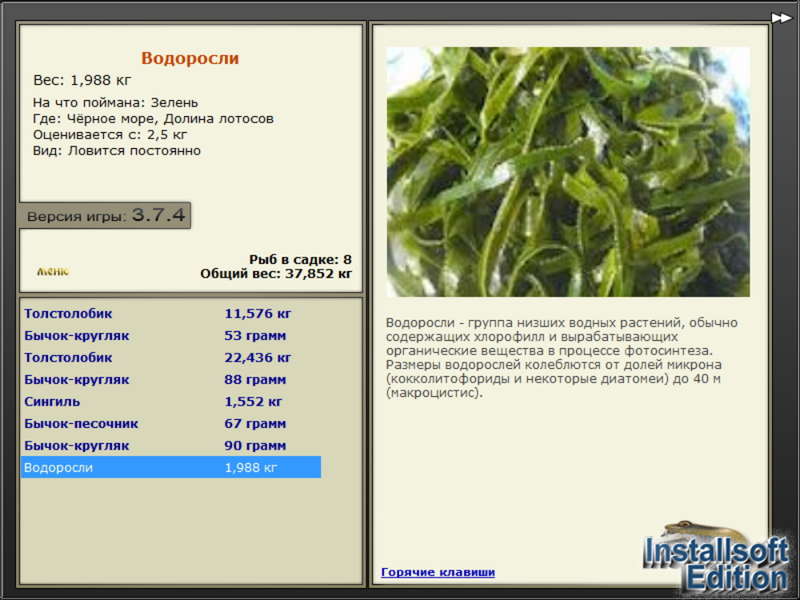
Task: Click the Где: Чёрное море location line
Action: pos(153,118)
